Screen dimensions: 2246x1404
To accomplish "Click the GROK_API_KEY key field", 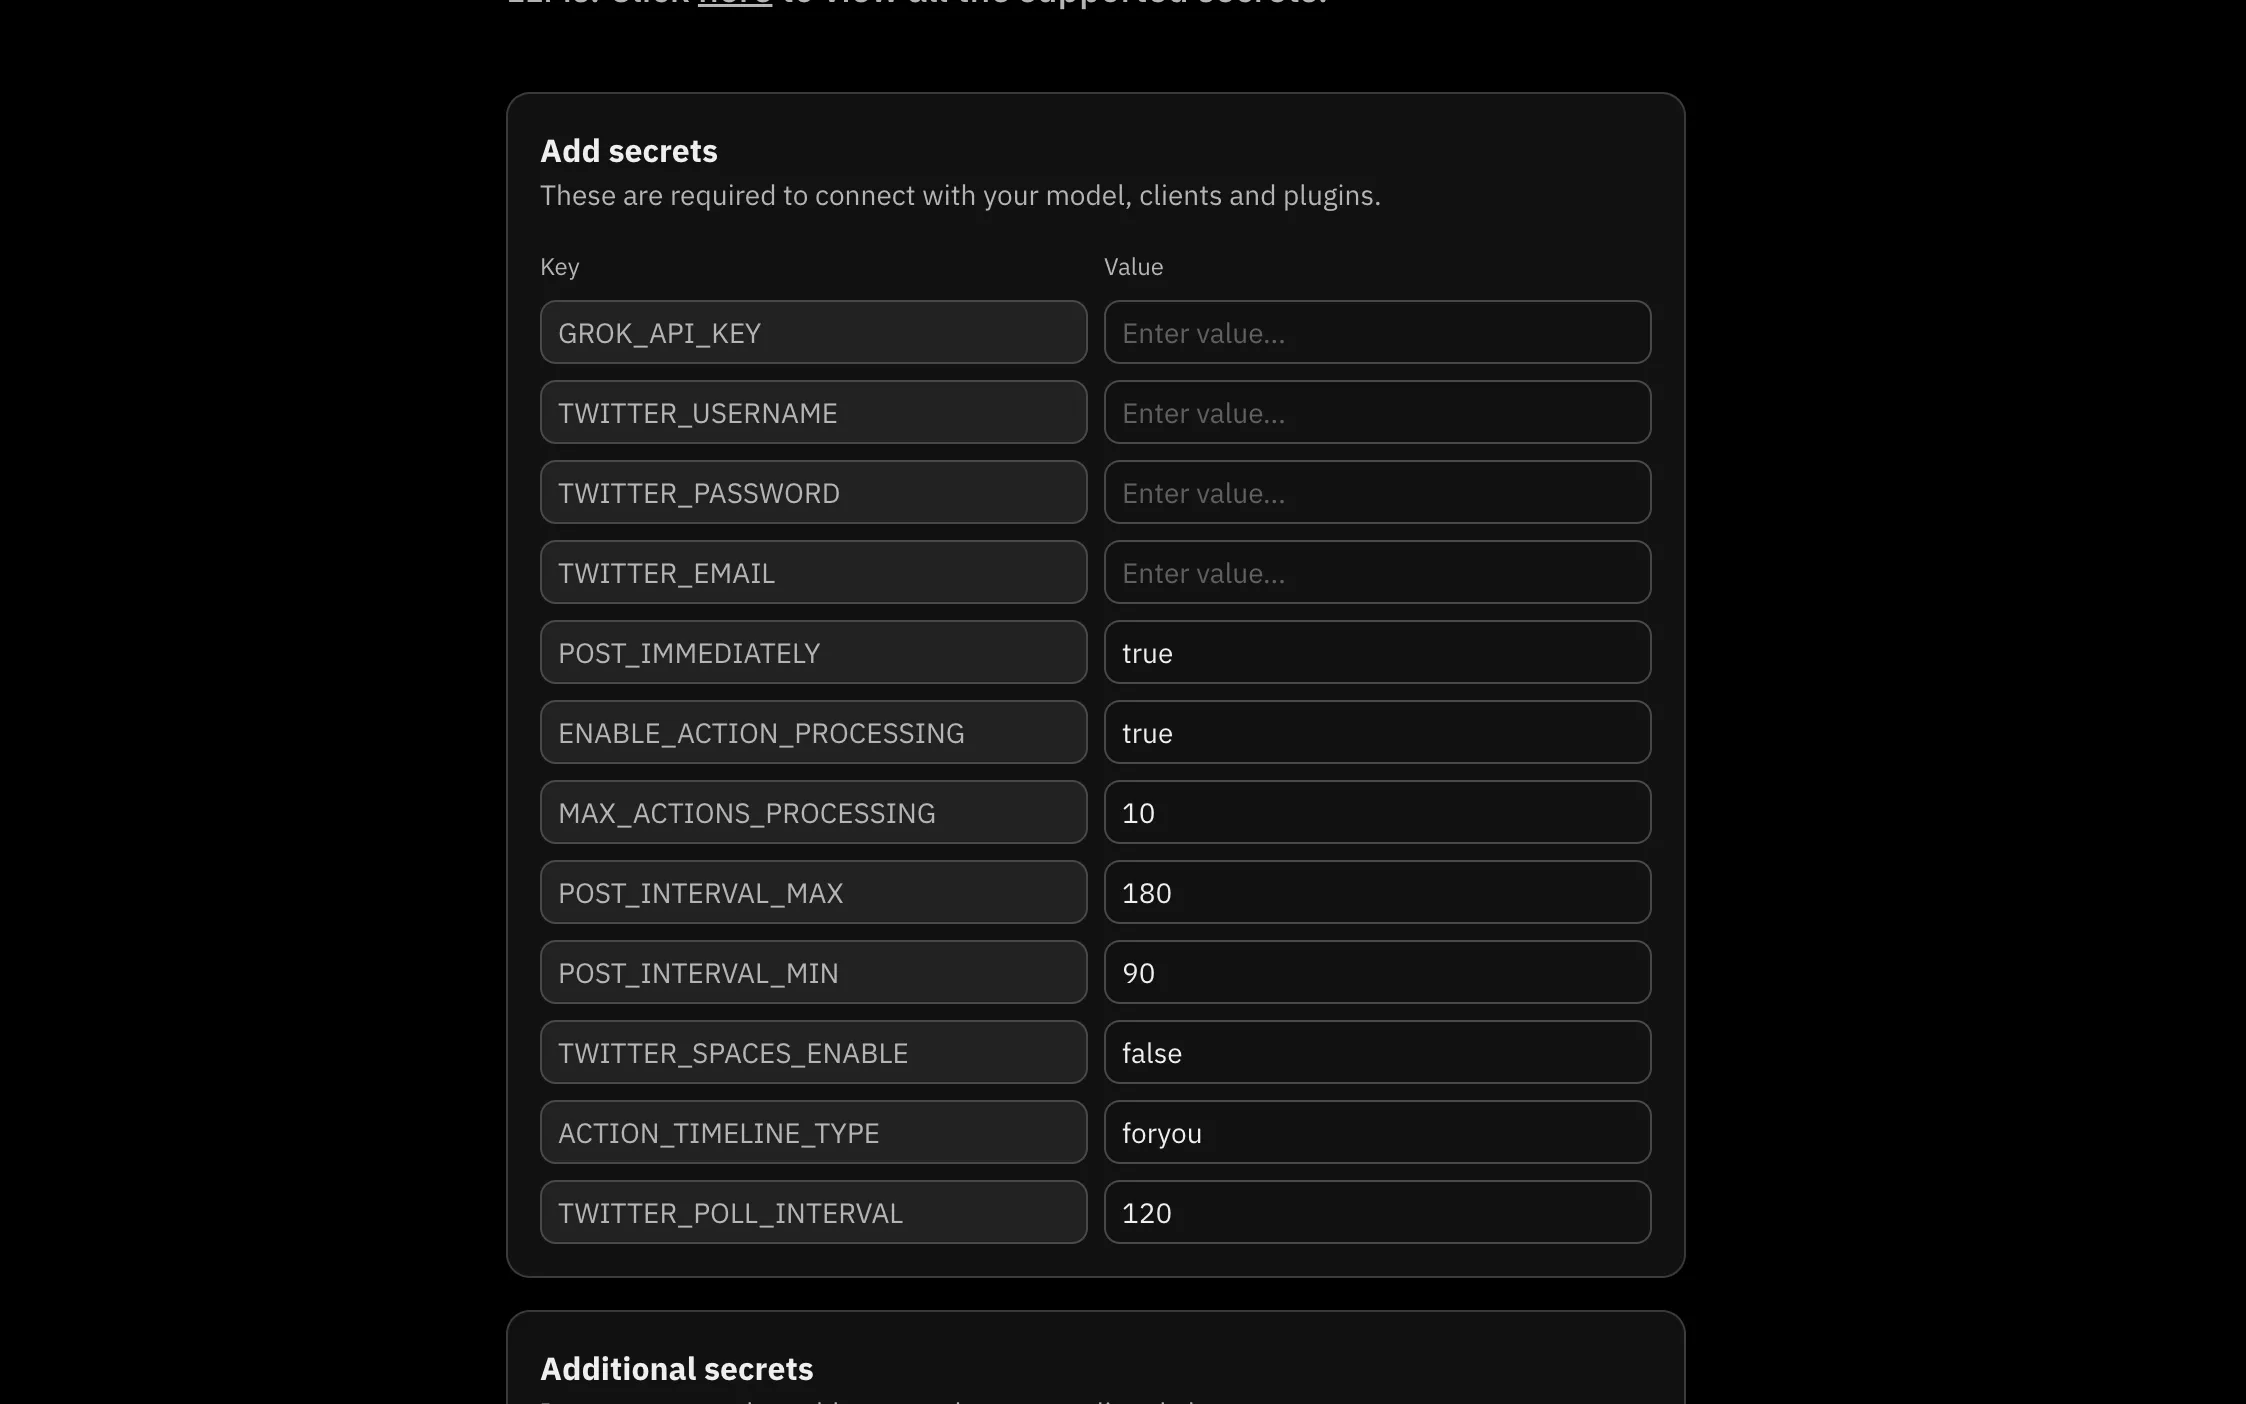I will 813,332.
